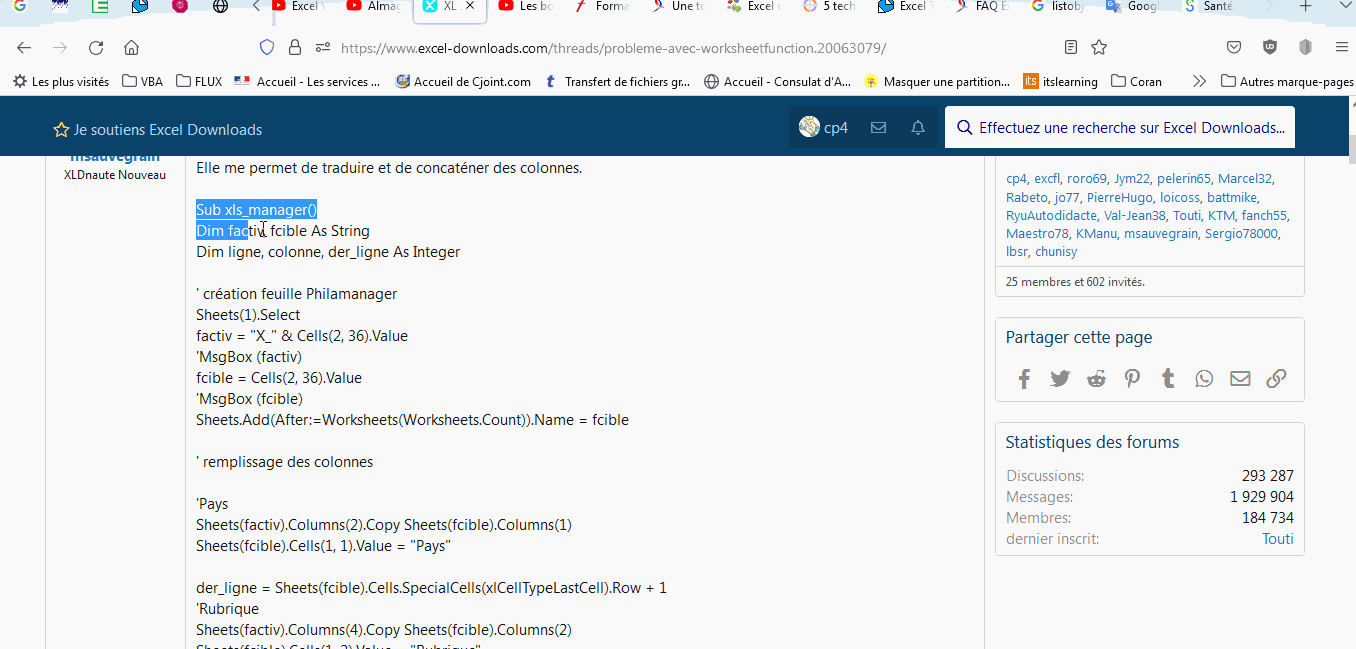Open Accueil de Cjoint.com bookmark
Screen dimensions: 1356x649
[x=463, y=81]
